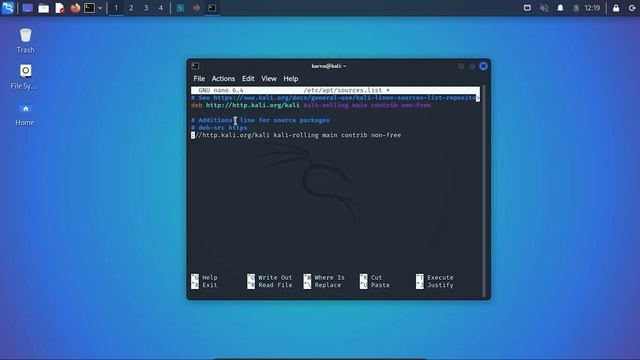
Task: Switch to workspace 1
Action: [x=116, y=8]
